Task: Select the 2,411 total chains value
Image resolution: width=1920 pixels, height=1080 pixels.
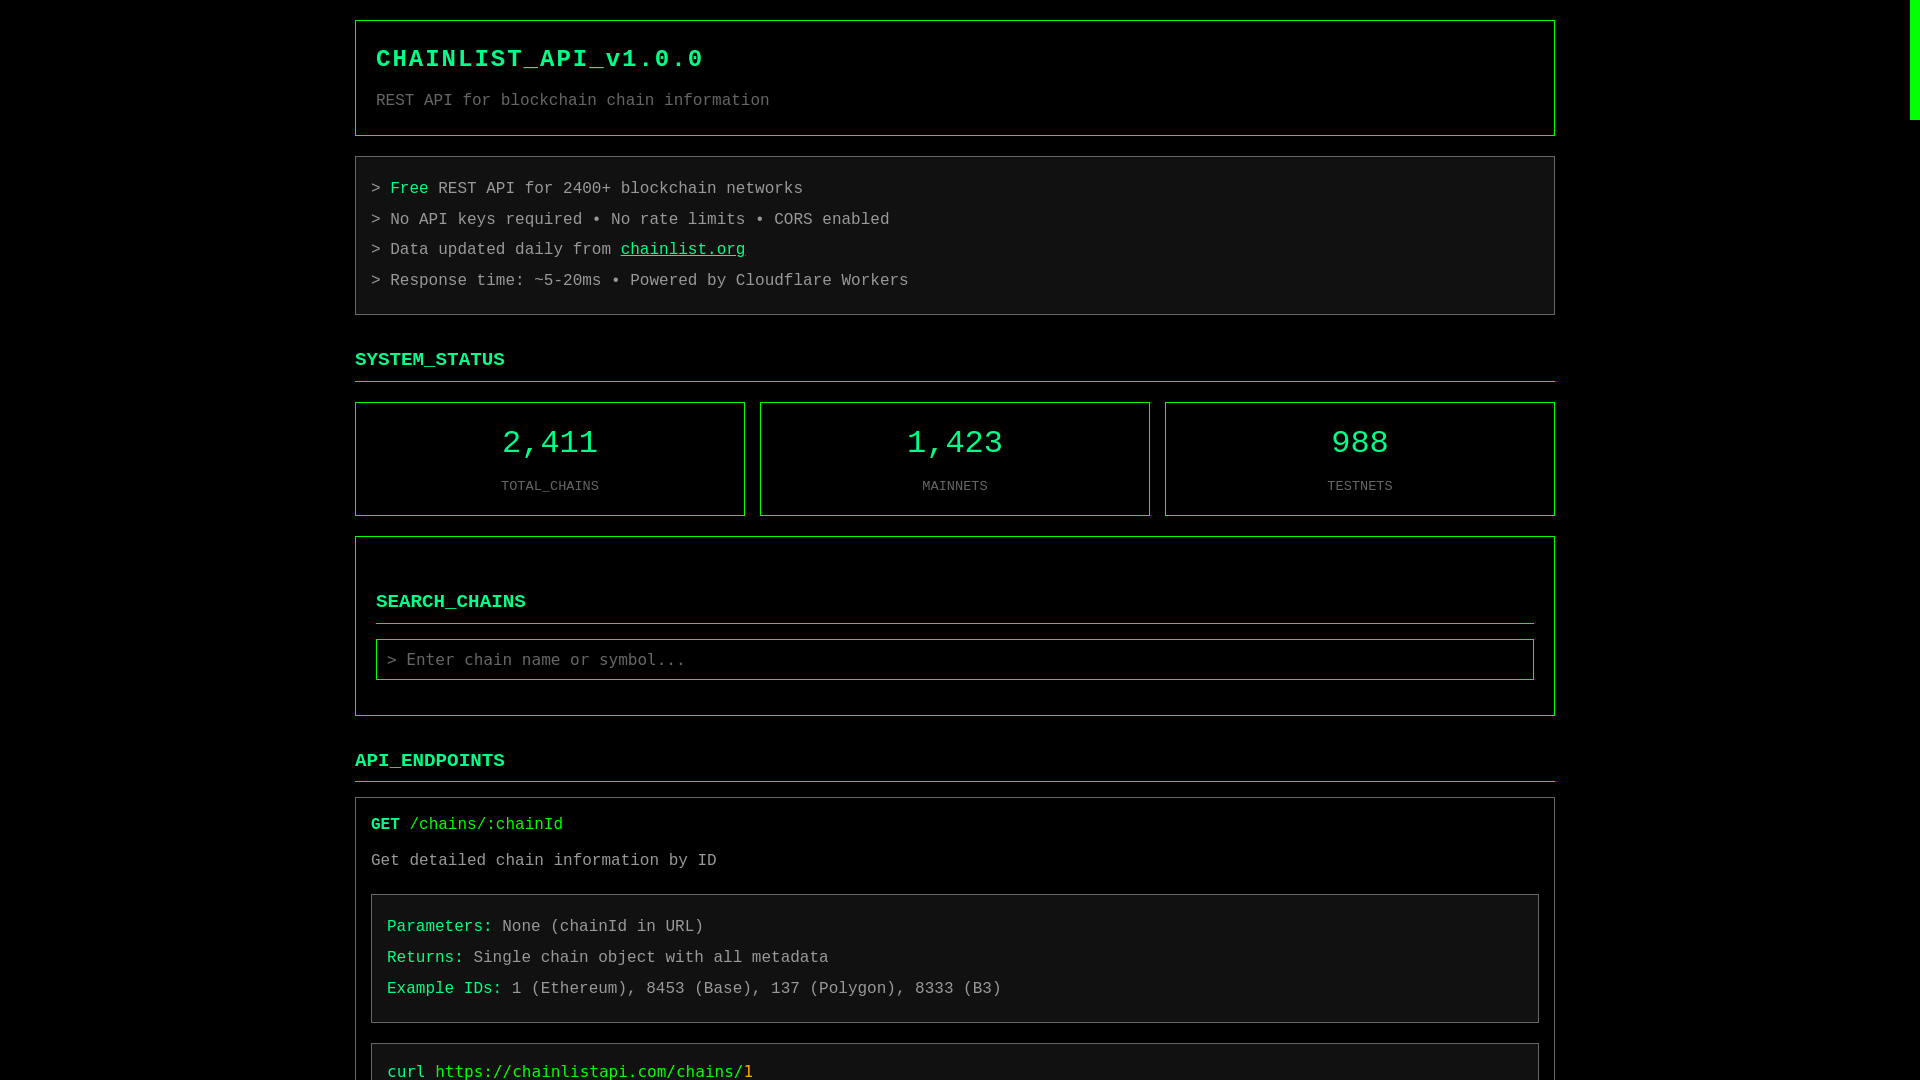Action: tap(550, 443)
